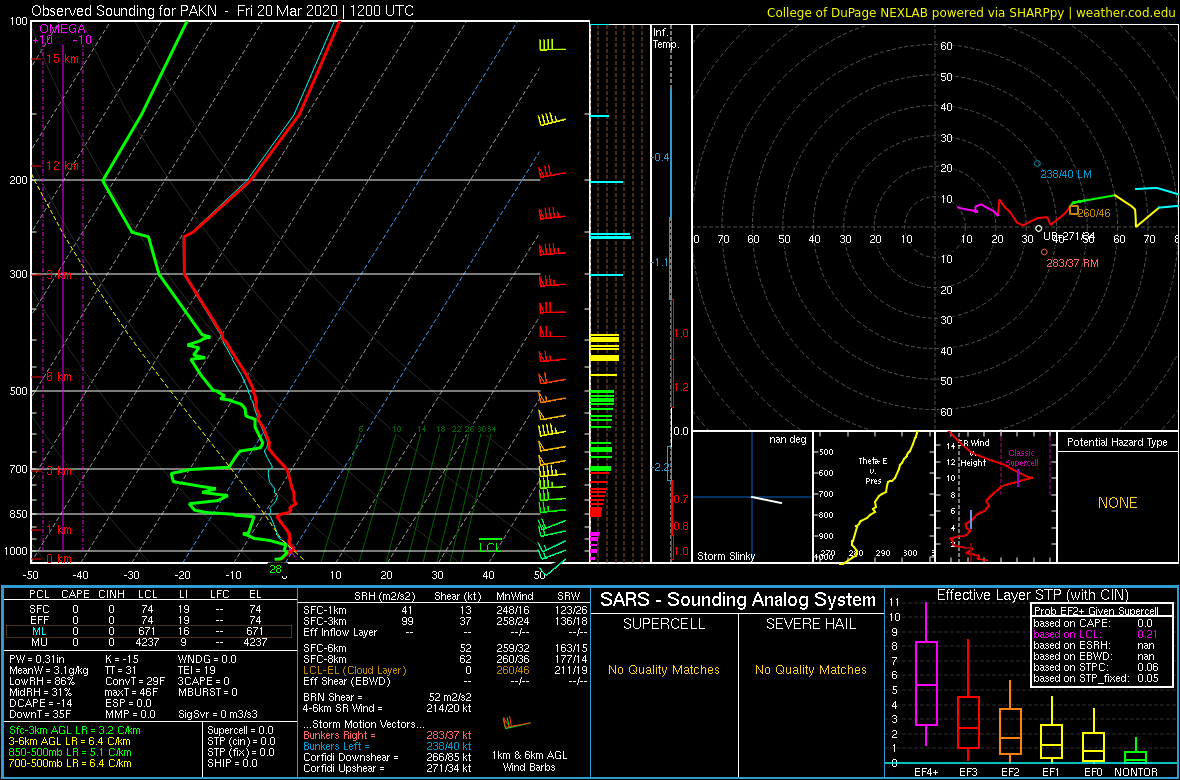Click the Effective Layer STP (with CIN) title

[1033, 595]
